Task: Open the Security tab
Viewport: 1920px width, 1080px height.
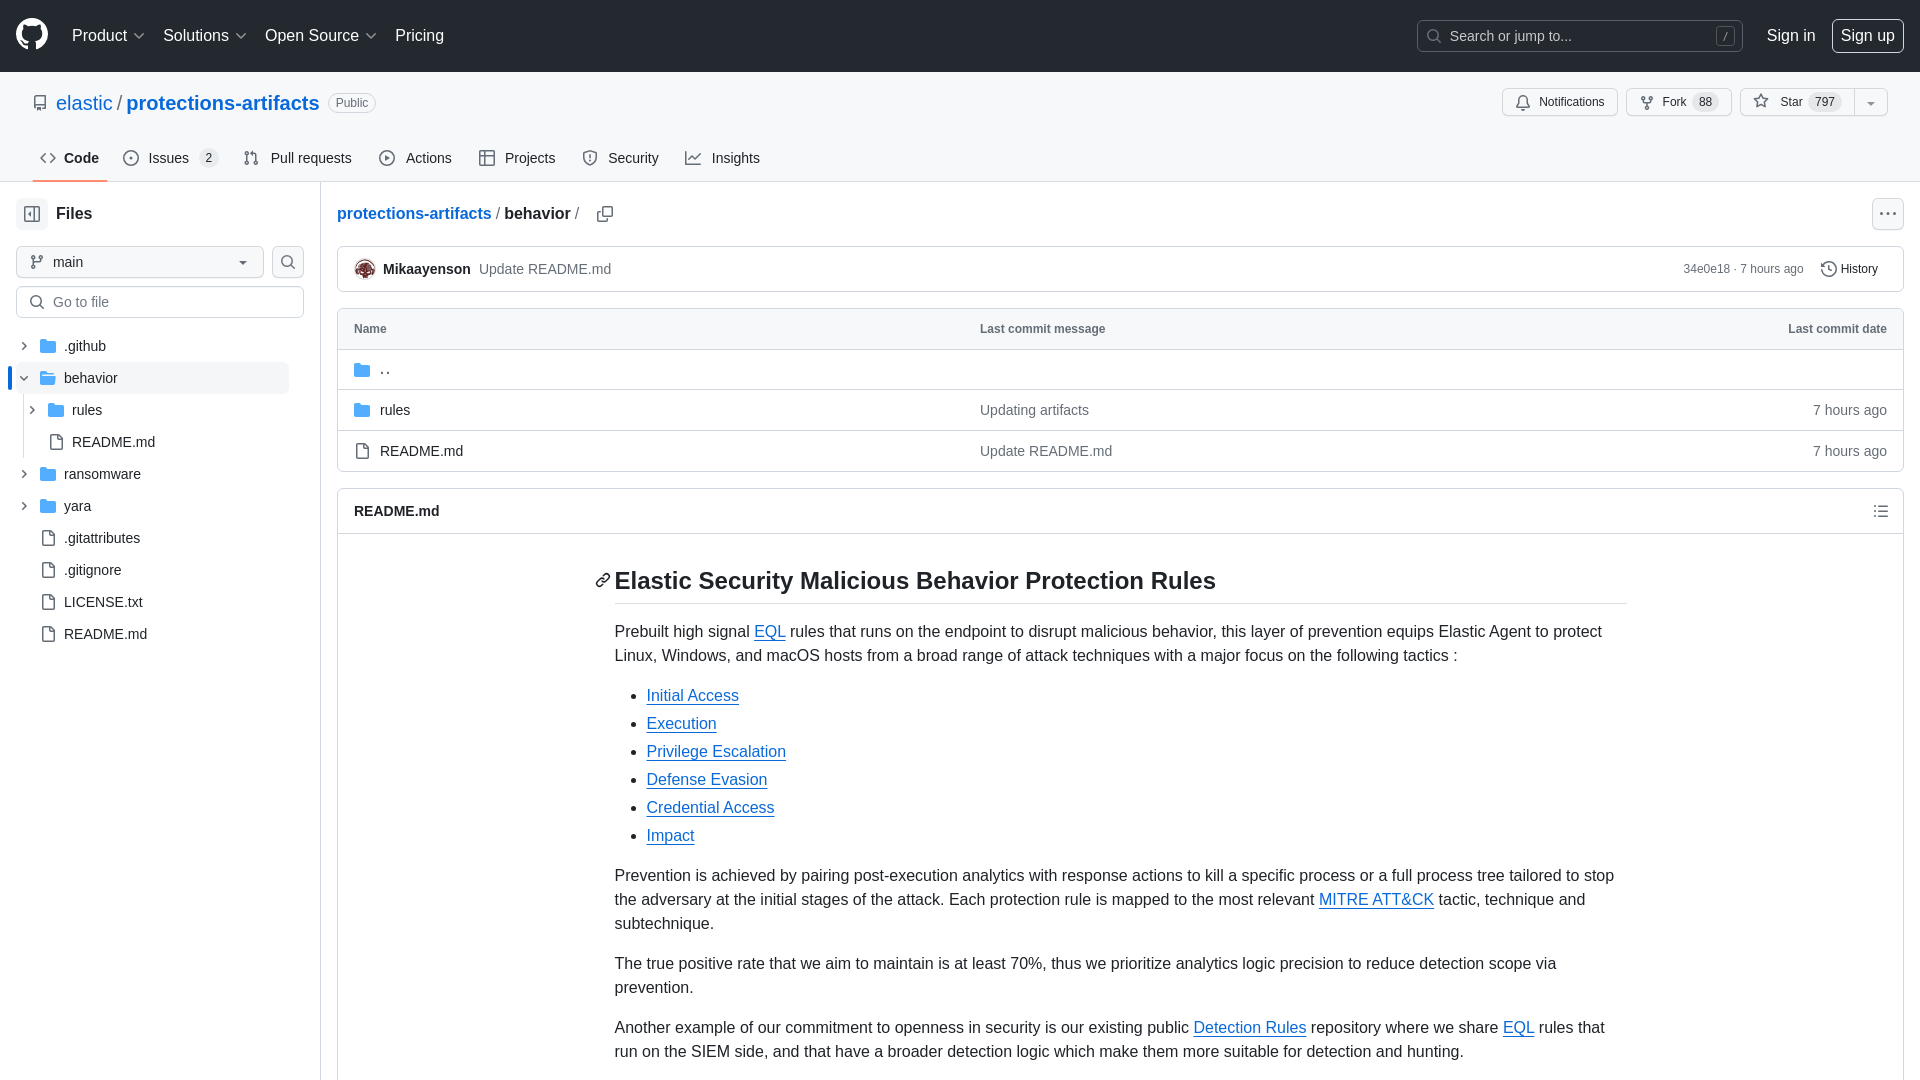Action: tap(620, 158)
